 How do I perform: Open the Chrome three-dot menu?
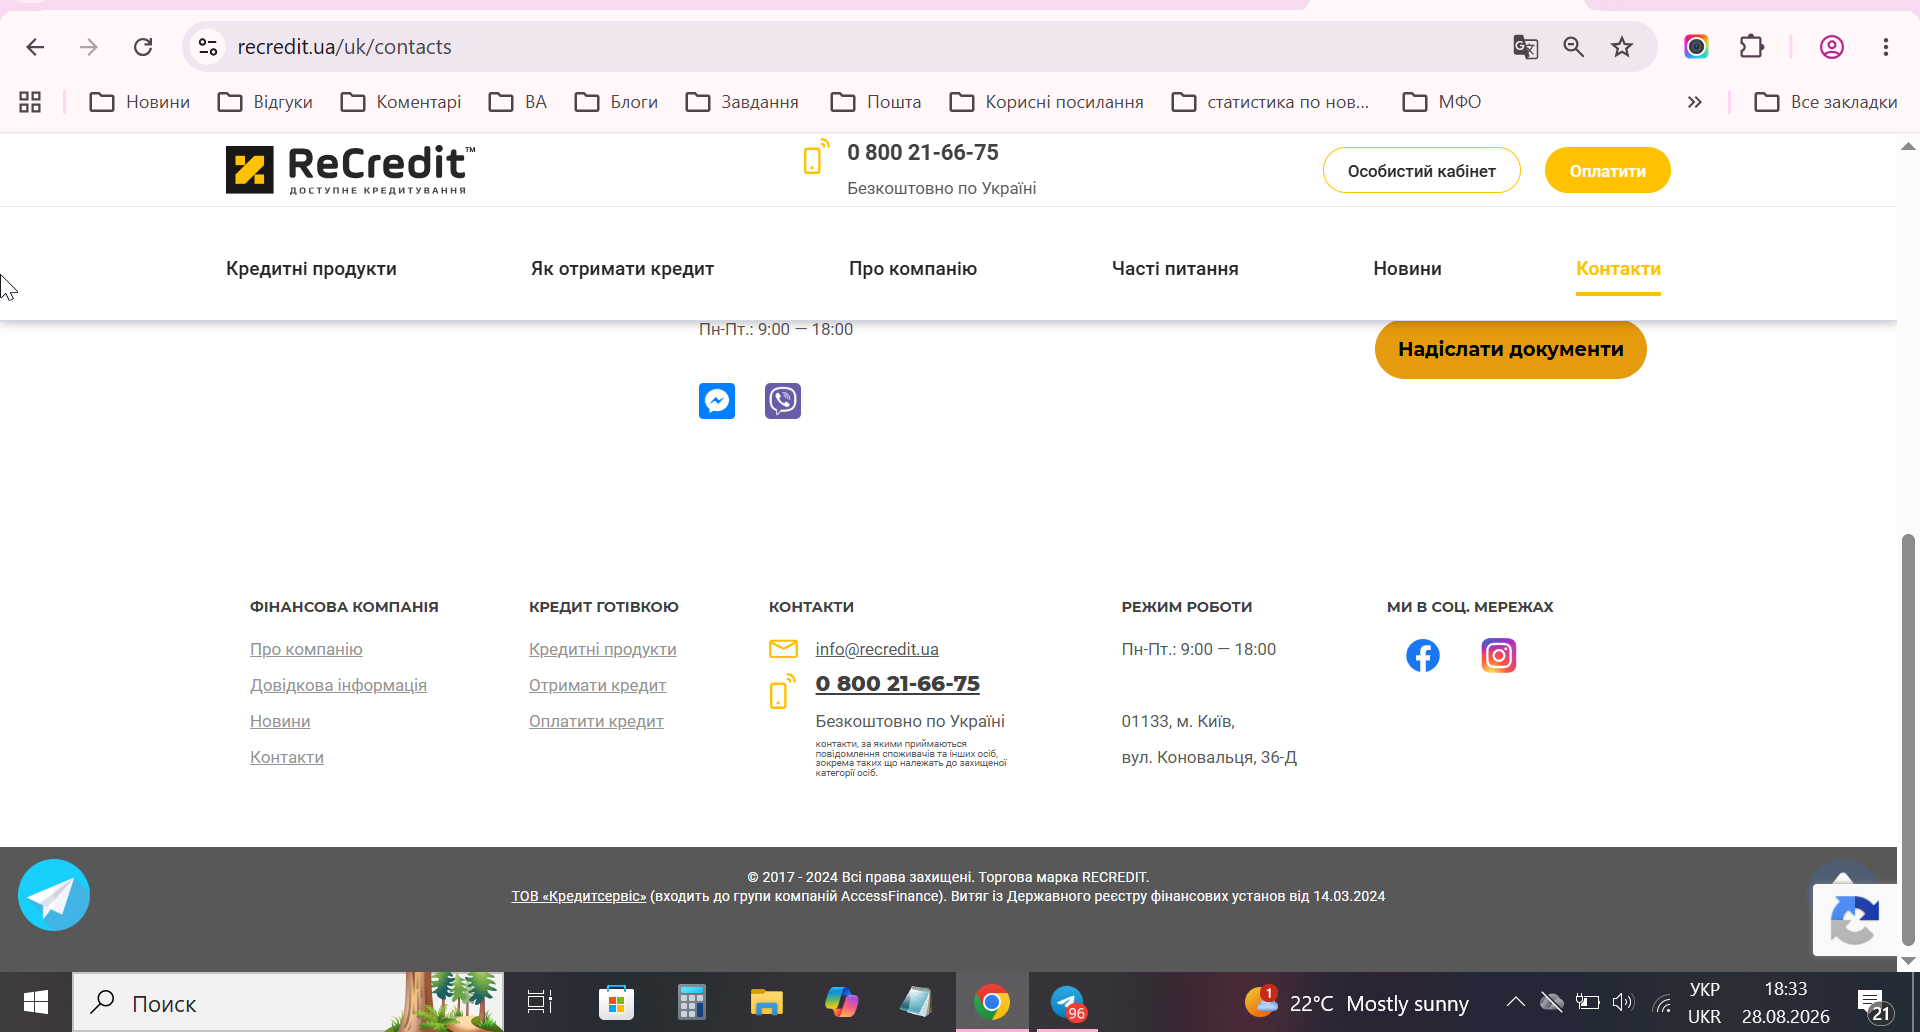coord(1886,47)
